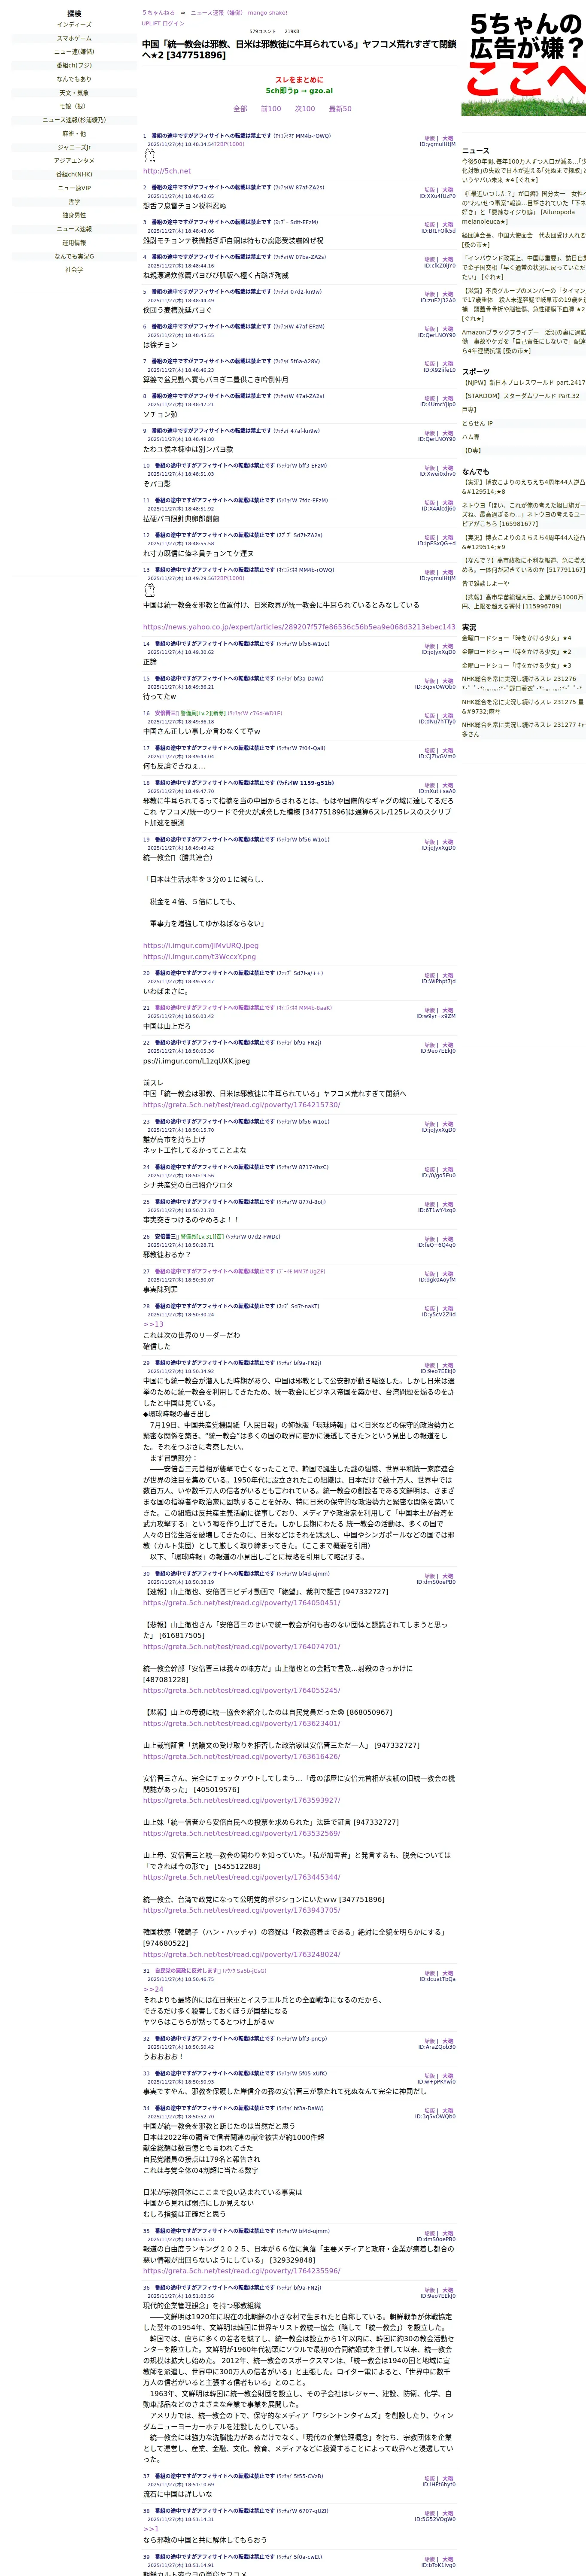
Task: Open なんでもあり board in sidebar
Action: pos(74,79)
